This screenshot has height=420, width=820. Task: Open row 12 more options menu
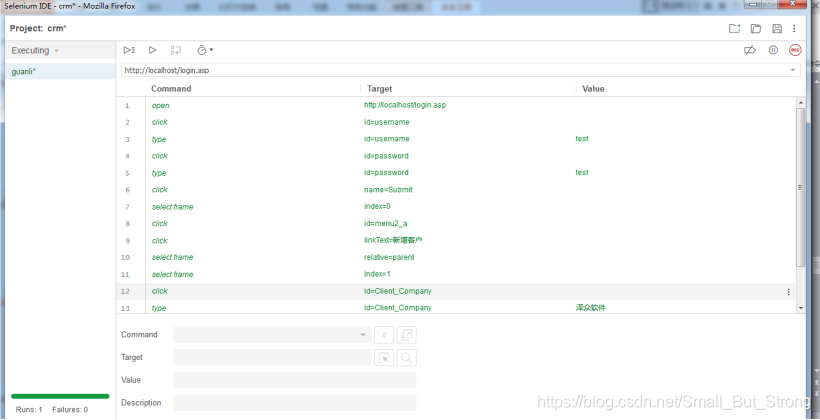(789, 292)
